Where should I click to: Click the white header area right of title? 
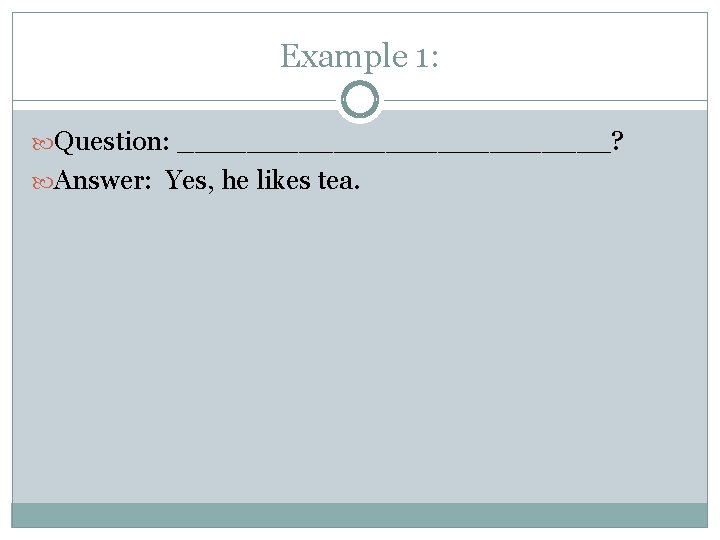(x=580, y=56)
